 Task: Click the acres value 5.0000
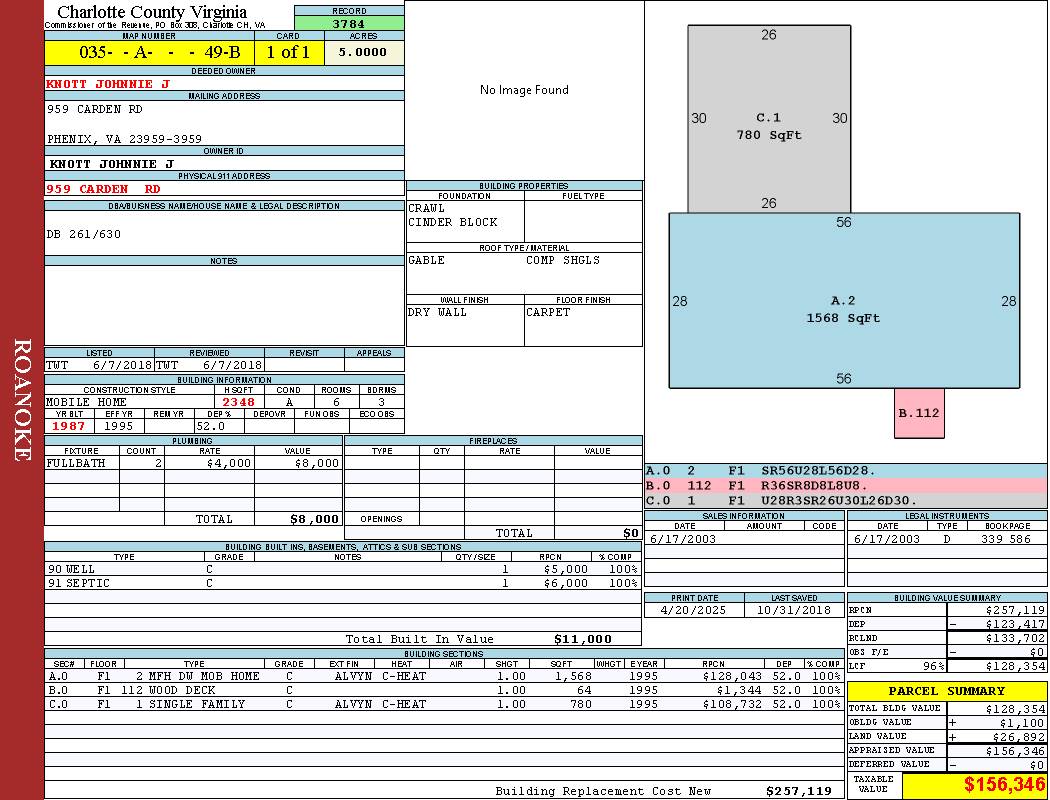362,52
